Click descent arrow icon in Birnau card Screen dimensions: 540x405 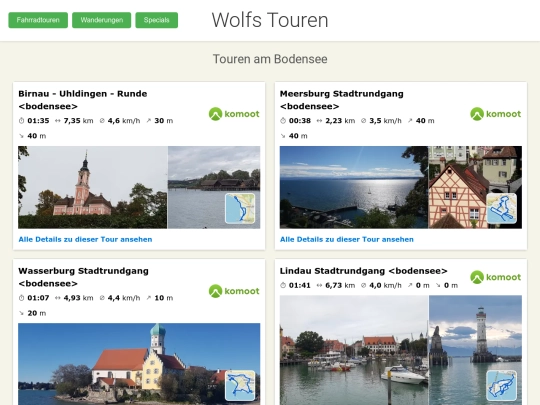(21, 136)
